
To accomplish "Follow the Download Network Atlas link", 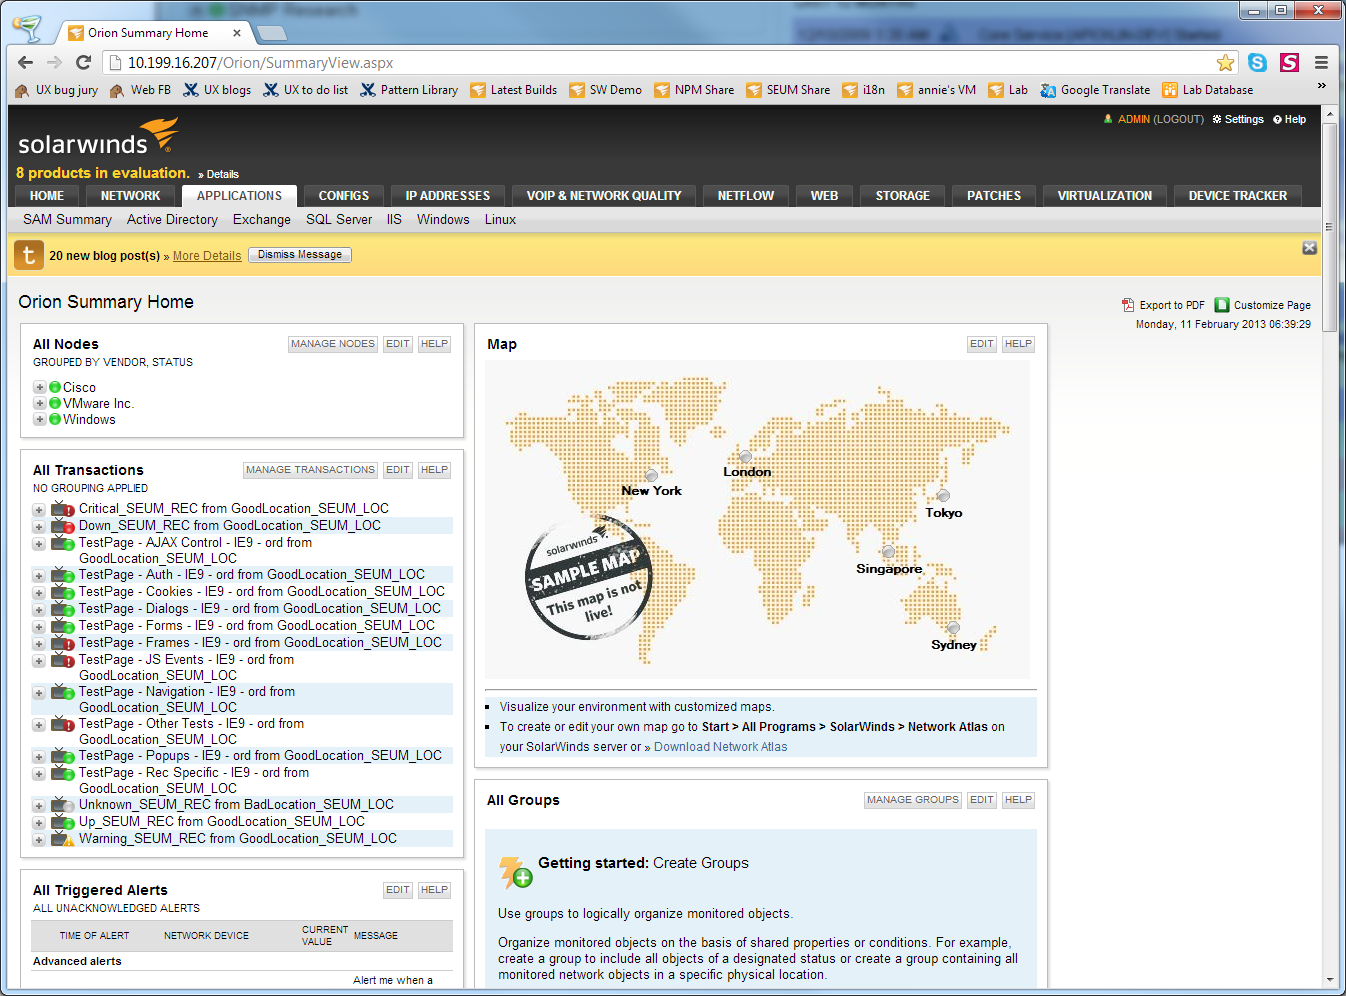I will click(x=720, y=747).
